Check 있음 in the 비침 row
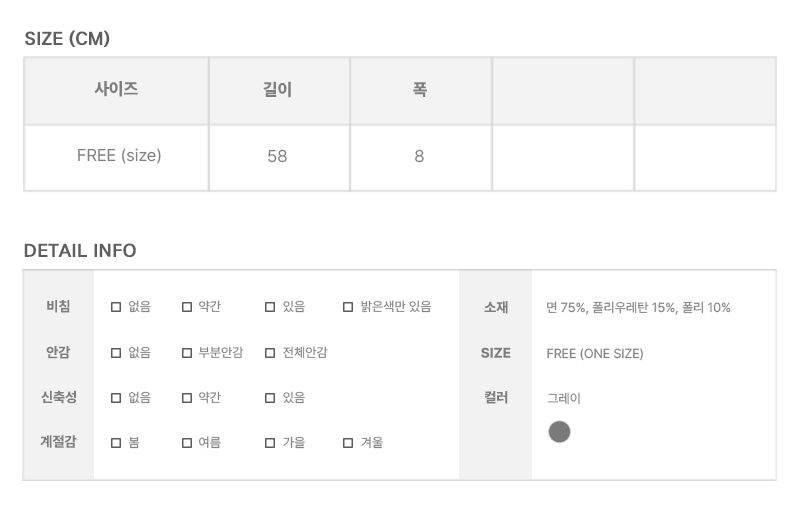The width and height of the screenshot is (800, 529). [x=270, y=307]
